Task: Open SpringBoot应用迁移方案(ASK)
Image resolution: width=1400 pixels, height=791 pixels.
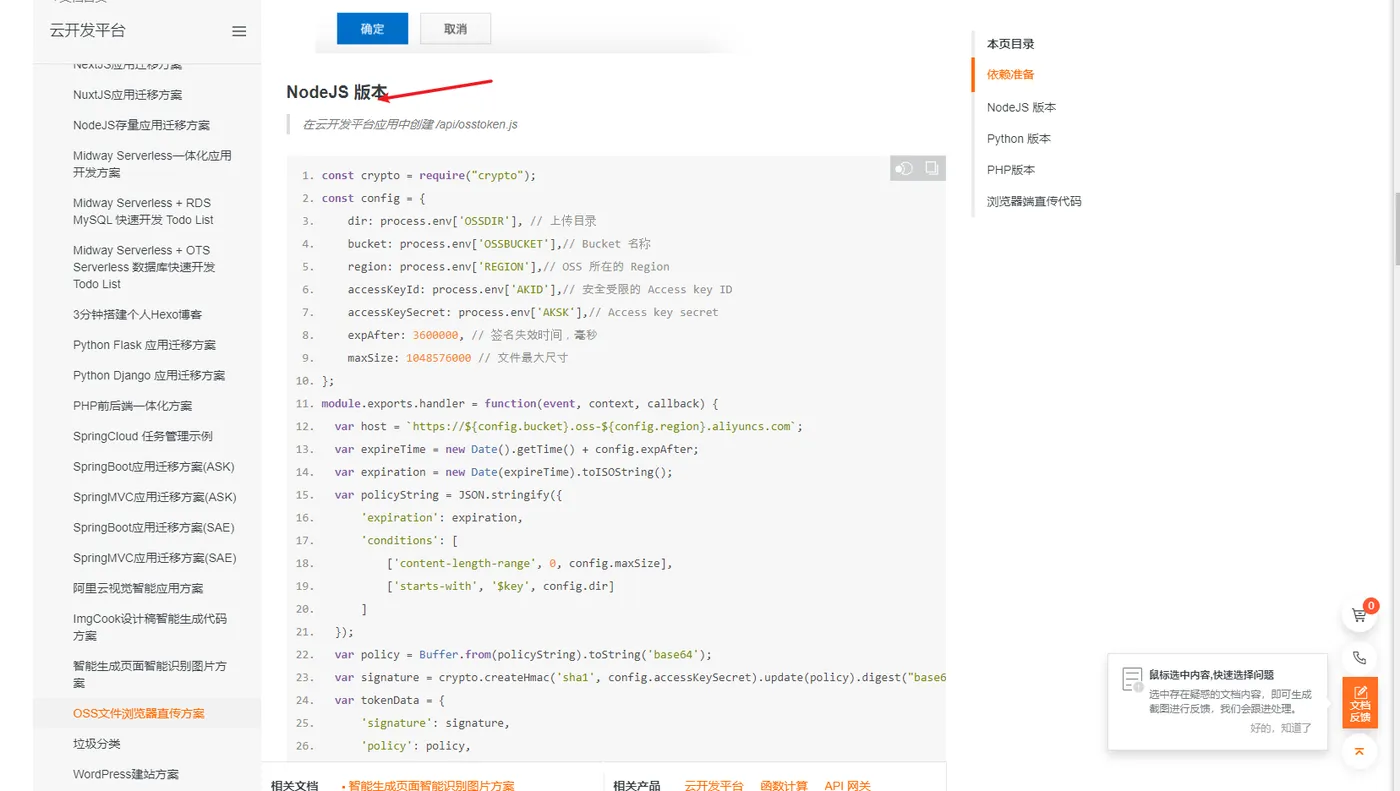Action: (154, 467)
